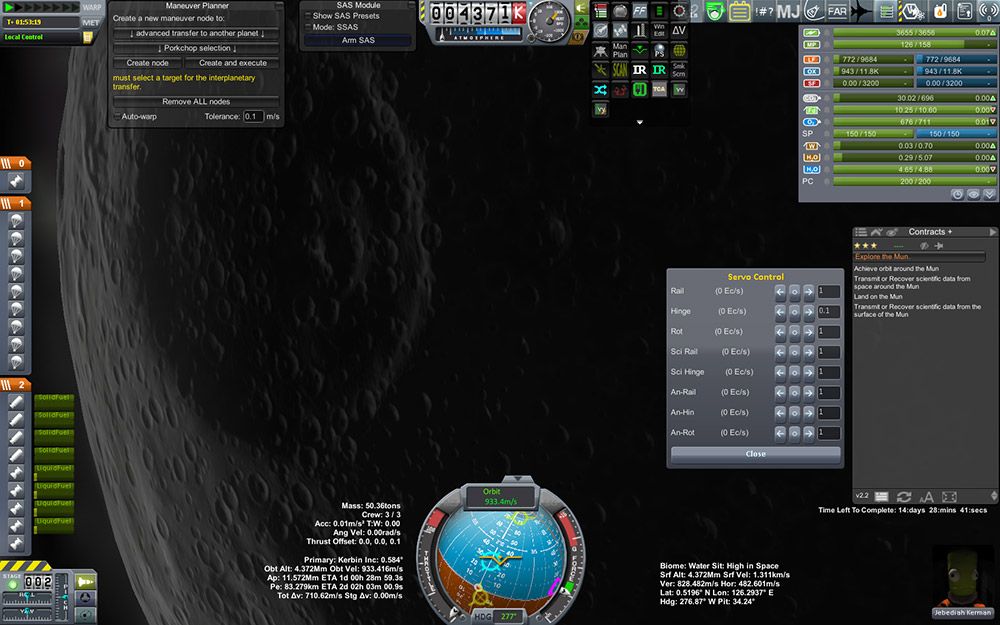Click the green IR toolbar icon

pyautogui.click(x=659, y=70)
